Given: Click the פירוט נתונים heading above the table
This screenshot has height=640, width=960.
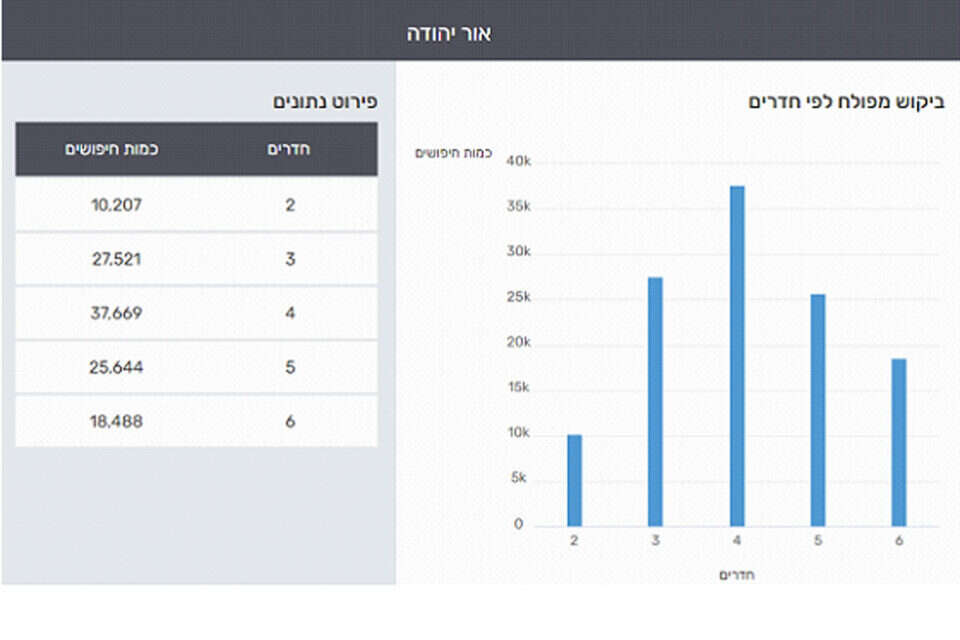Looking at the screenshot, I should click(325, 102).
